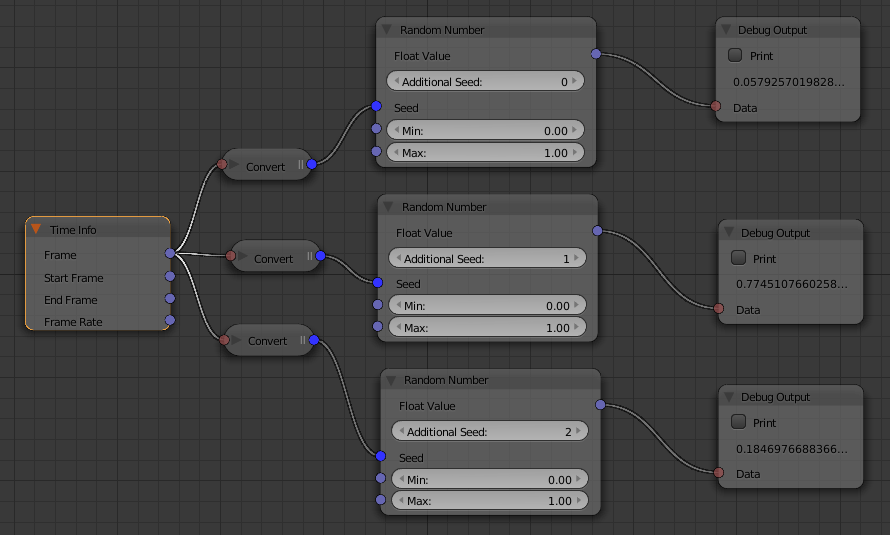The image size is (890, 535).
Task: Click the debug value text 0.0579257019828
Action: [788, 82]
